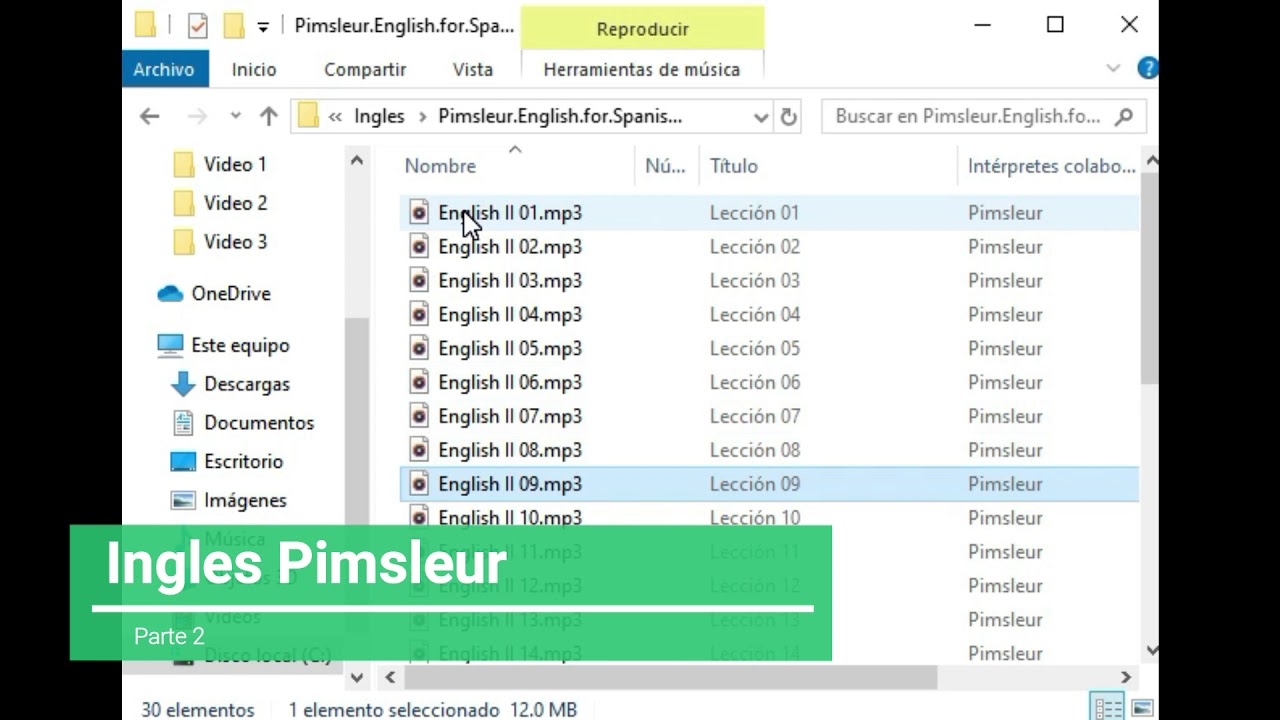Open OneDrive in the navigation pane
The height and width of the screenshot is (720, 1280).
[x=231, y=294]
